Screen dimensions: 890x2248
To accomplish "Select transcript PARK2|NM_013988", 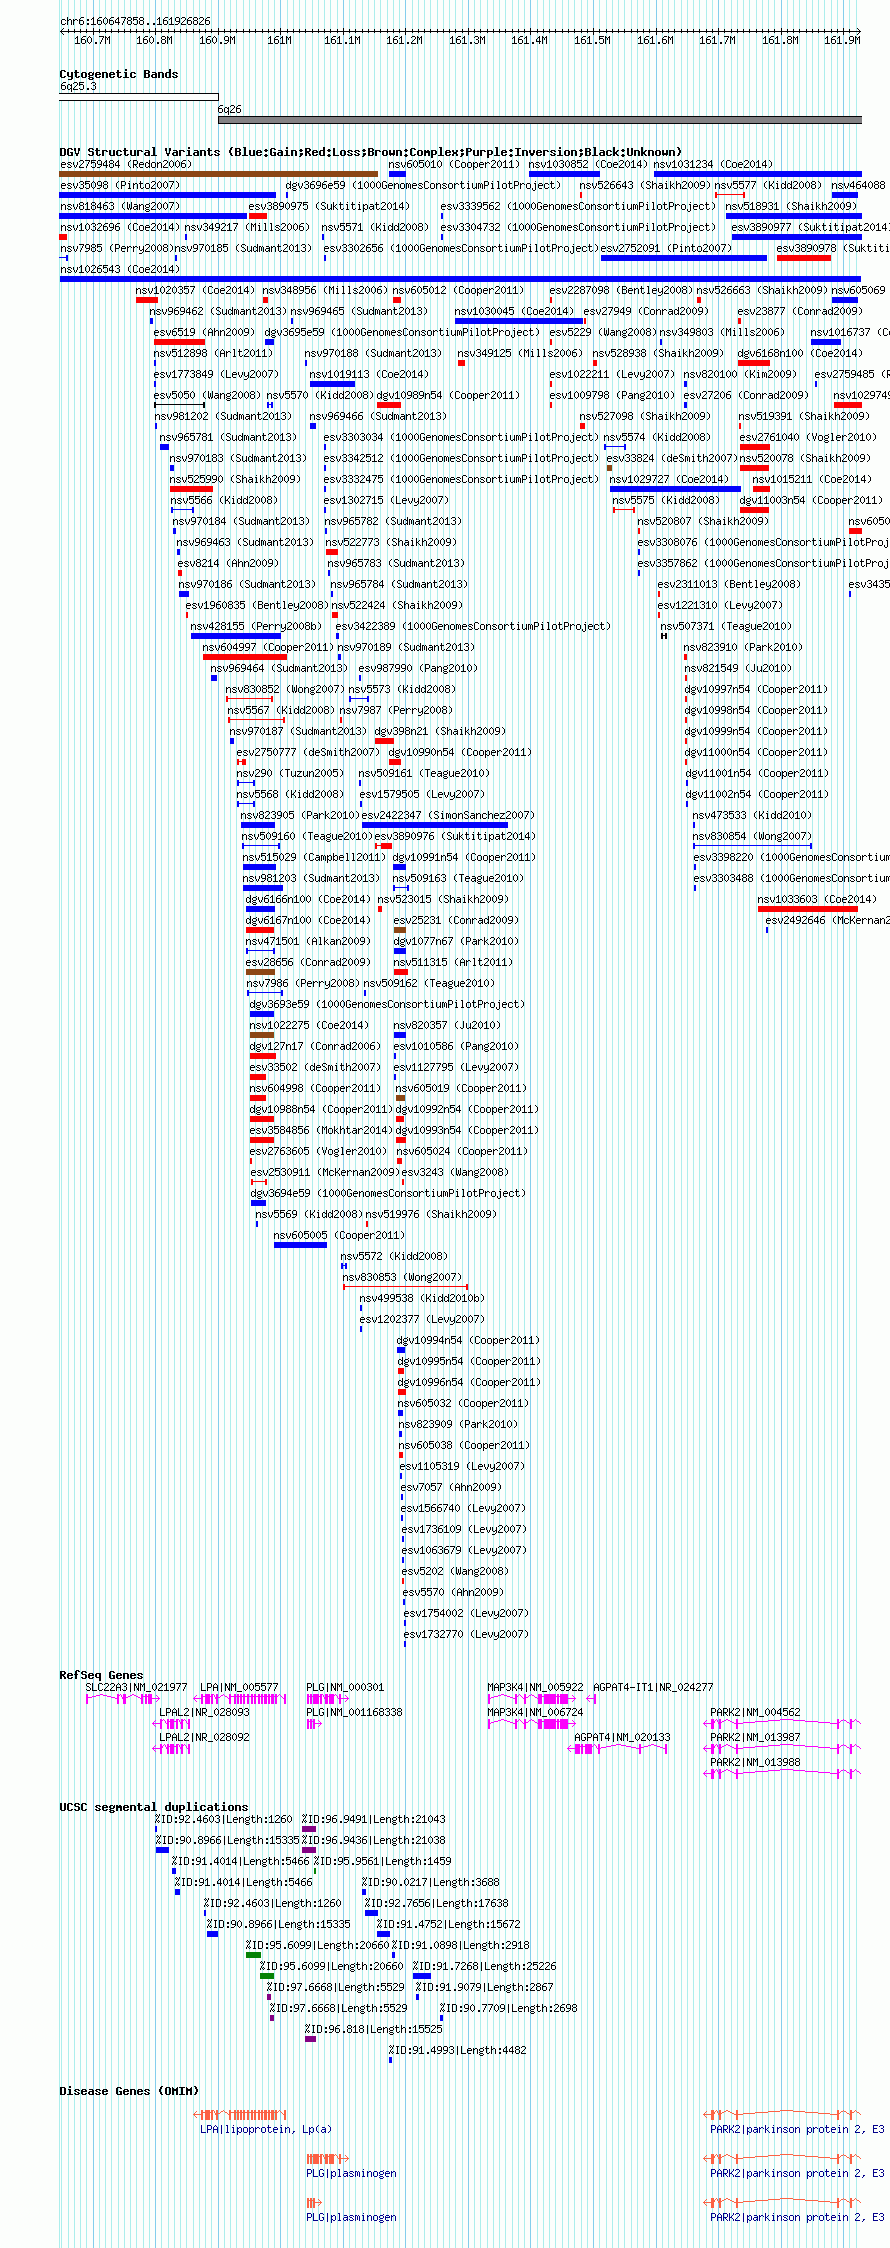I will pos(755,1762).
